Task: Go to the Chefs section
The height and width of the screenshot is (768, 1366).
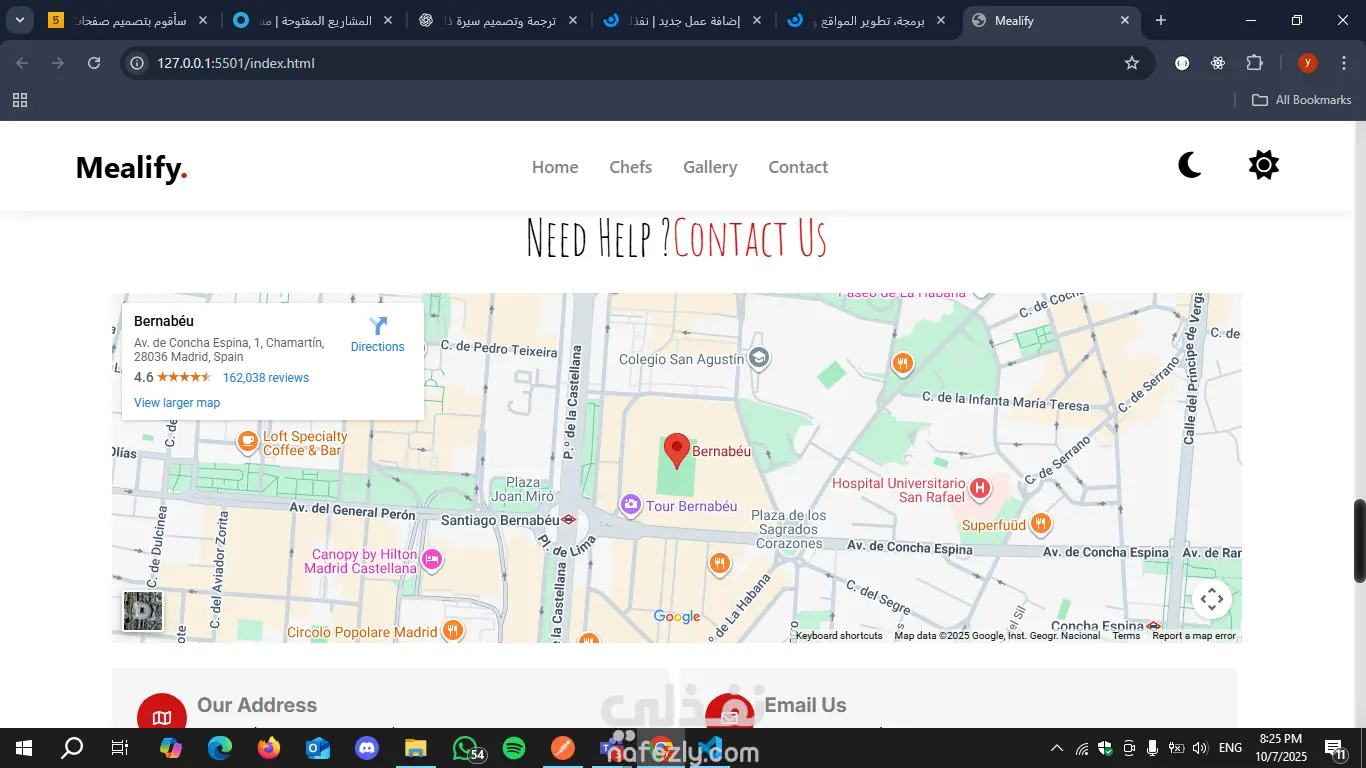Action: pos(631,167)
